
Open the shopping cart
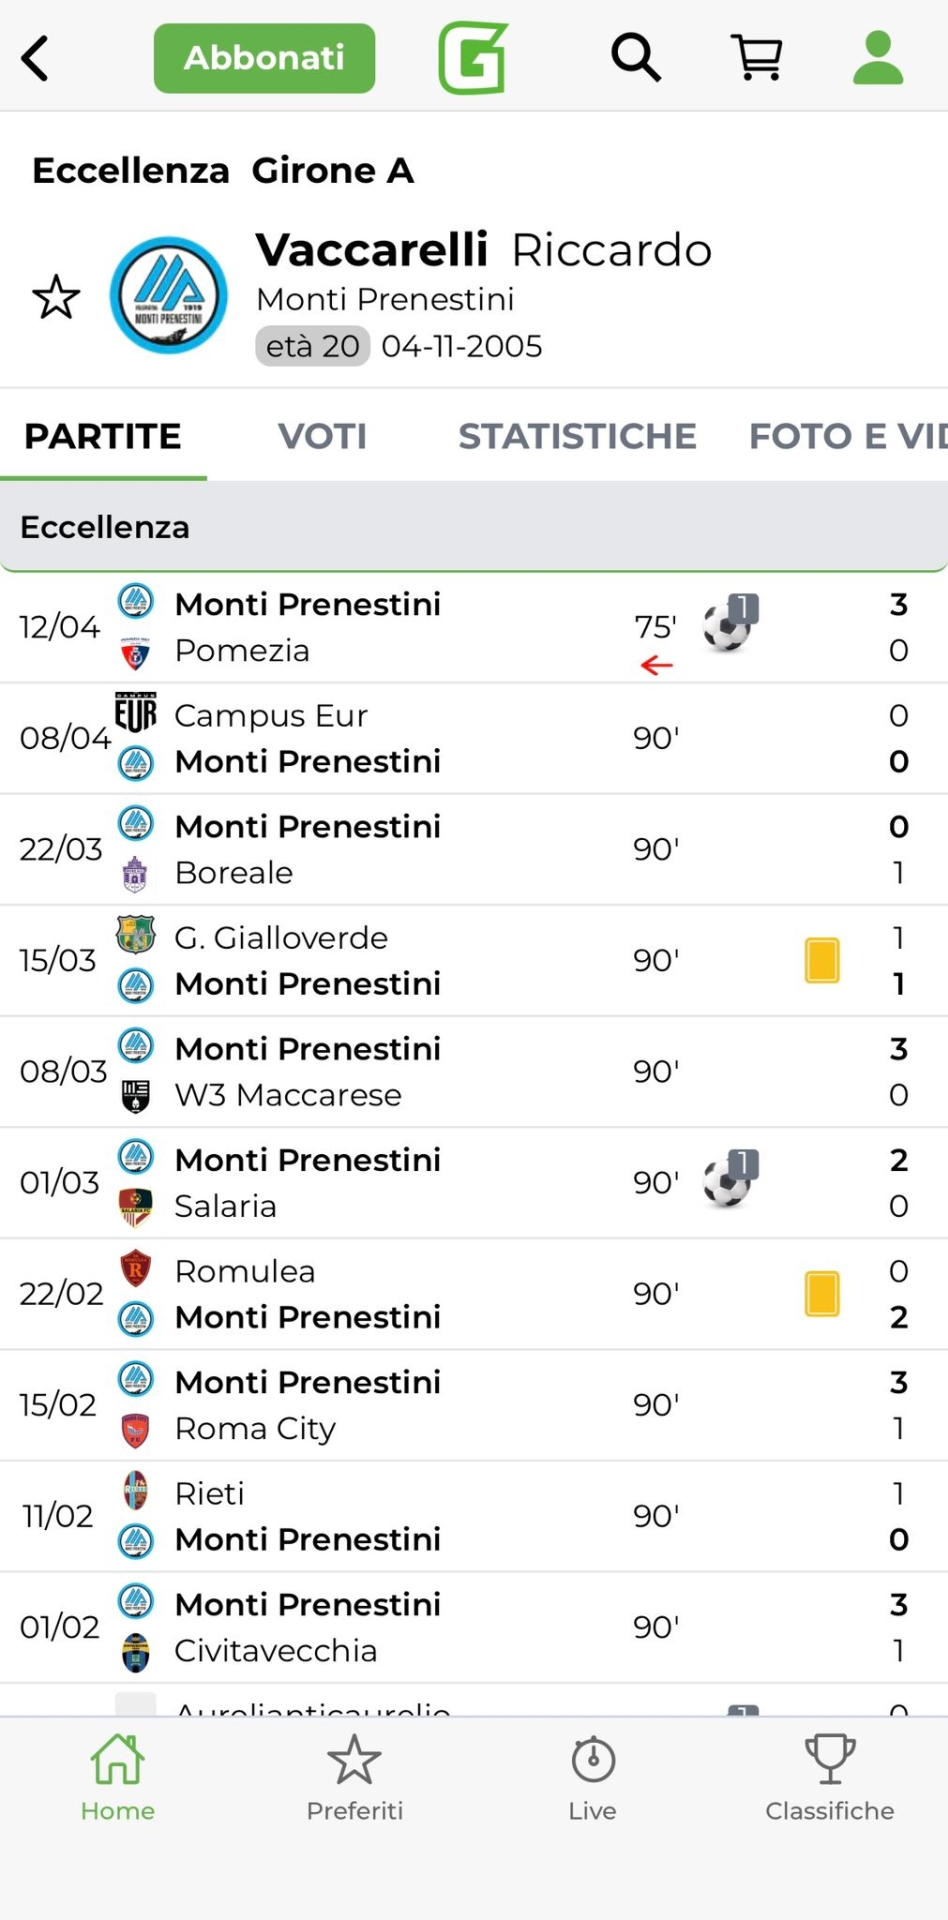coord(757,58)
